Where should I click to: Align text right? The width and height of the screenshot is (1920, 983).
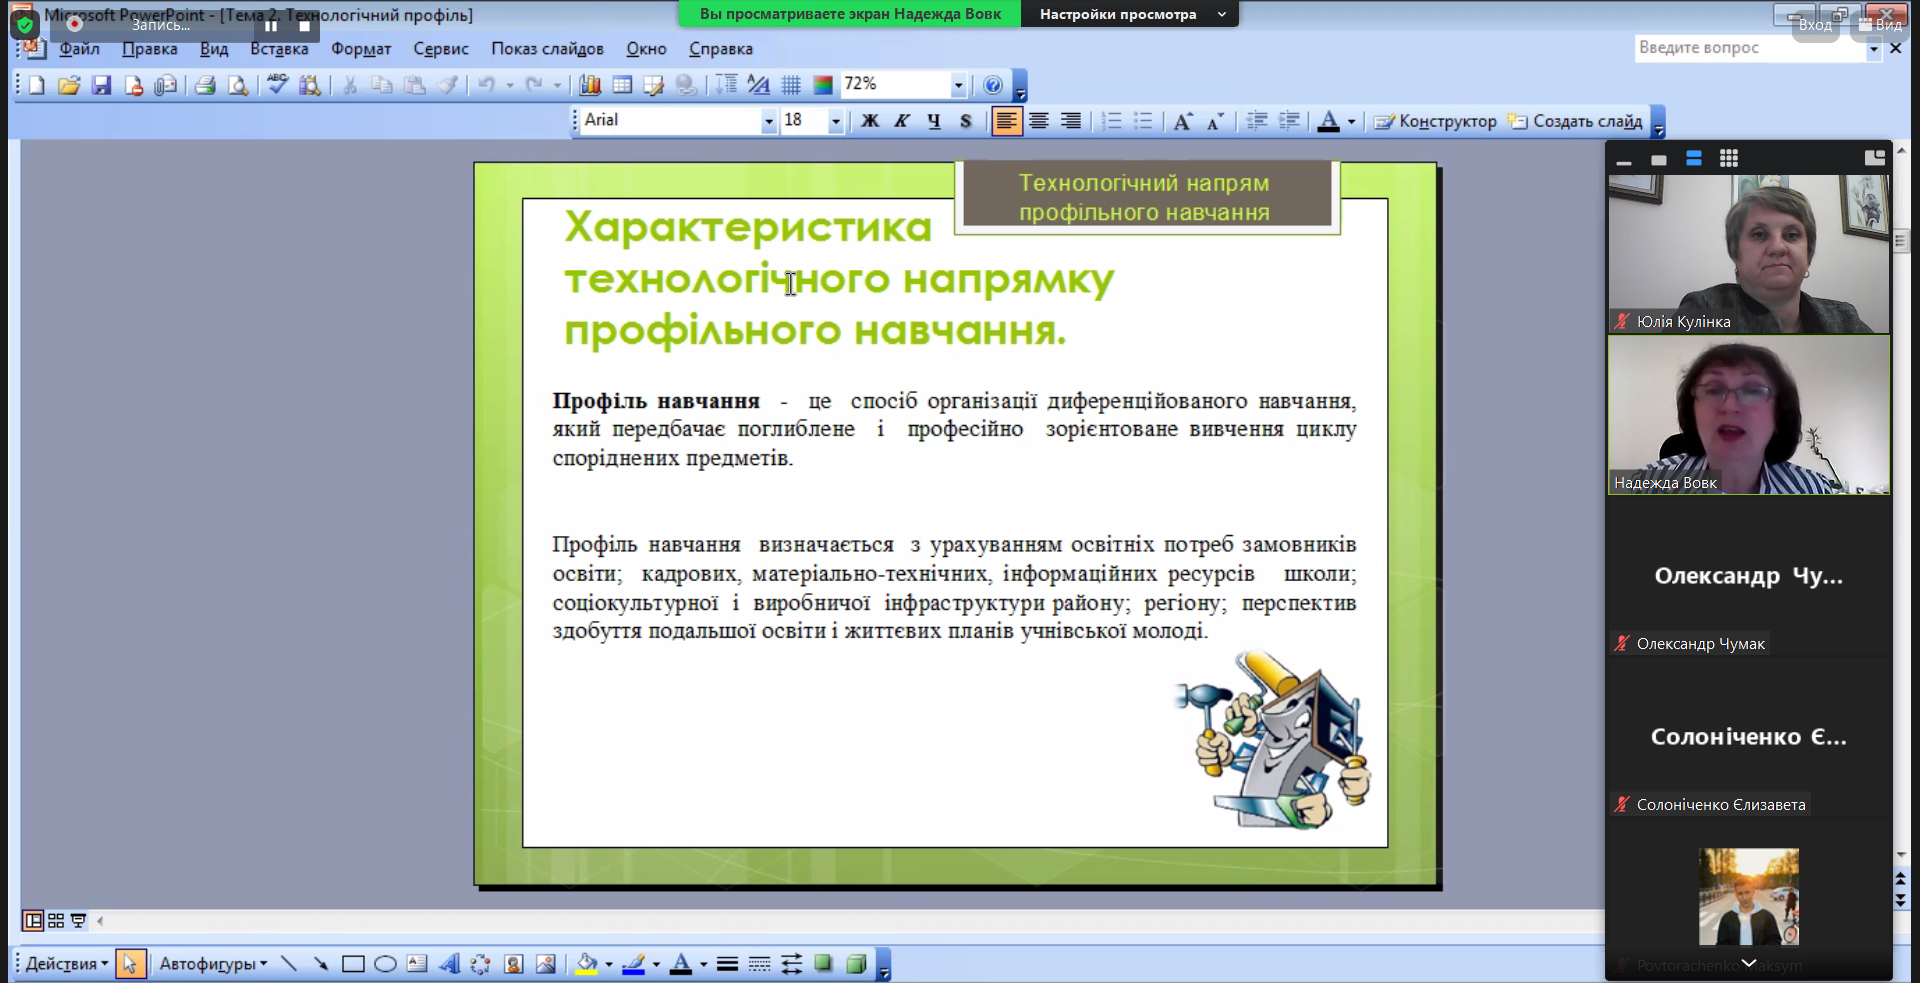[x=1071, y=121]
